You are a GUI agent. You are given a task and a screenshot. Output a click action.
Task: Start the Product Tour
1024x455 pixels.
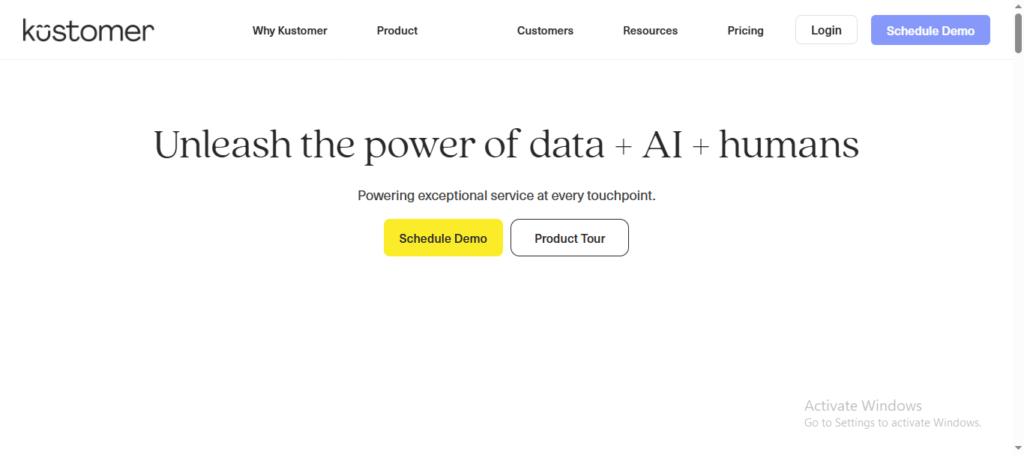point(569,239)
